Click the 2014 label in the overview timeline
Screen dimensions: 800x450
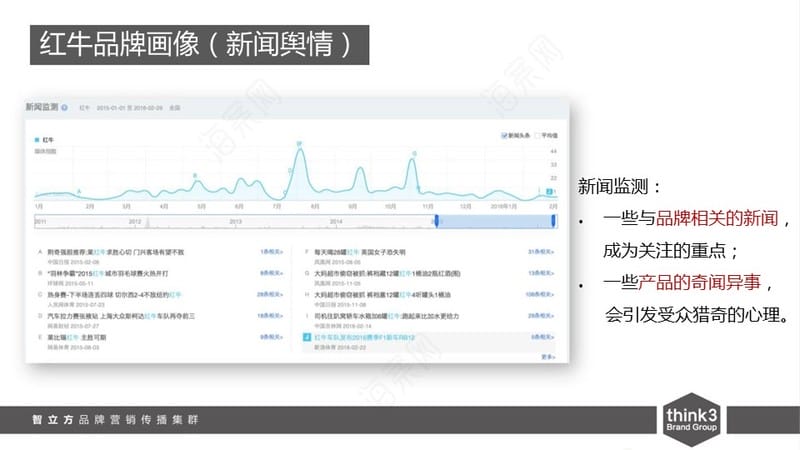[336, 221]
